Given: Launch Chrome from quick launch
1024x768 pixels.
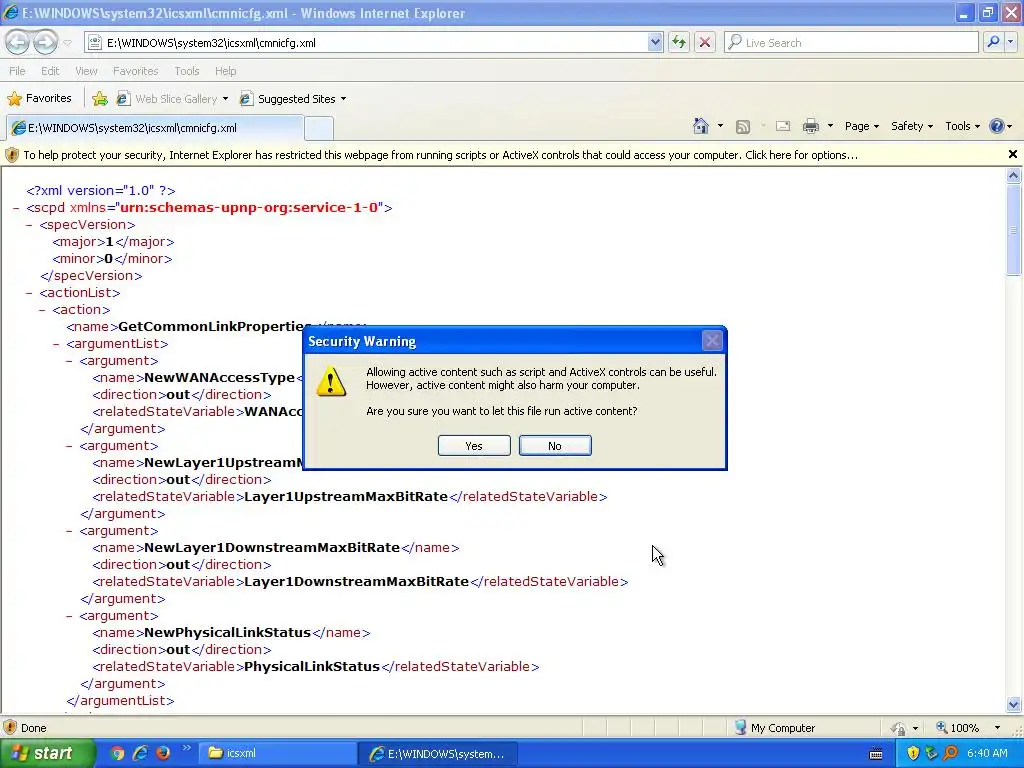Looking at the screenshot, I should click(x=117, y=753).
